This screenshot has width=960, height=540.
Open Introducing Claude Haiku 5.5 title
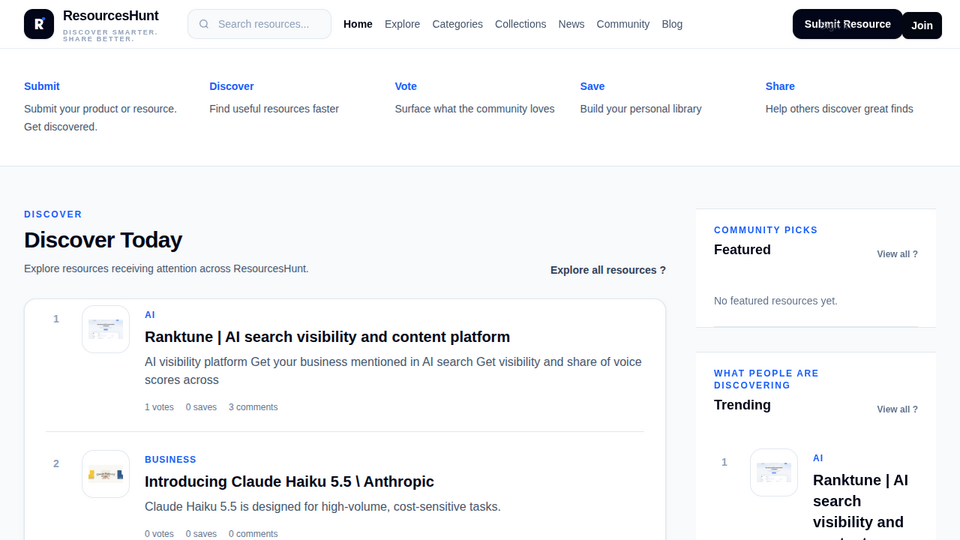289,482
